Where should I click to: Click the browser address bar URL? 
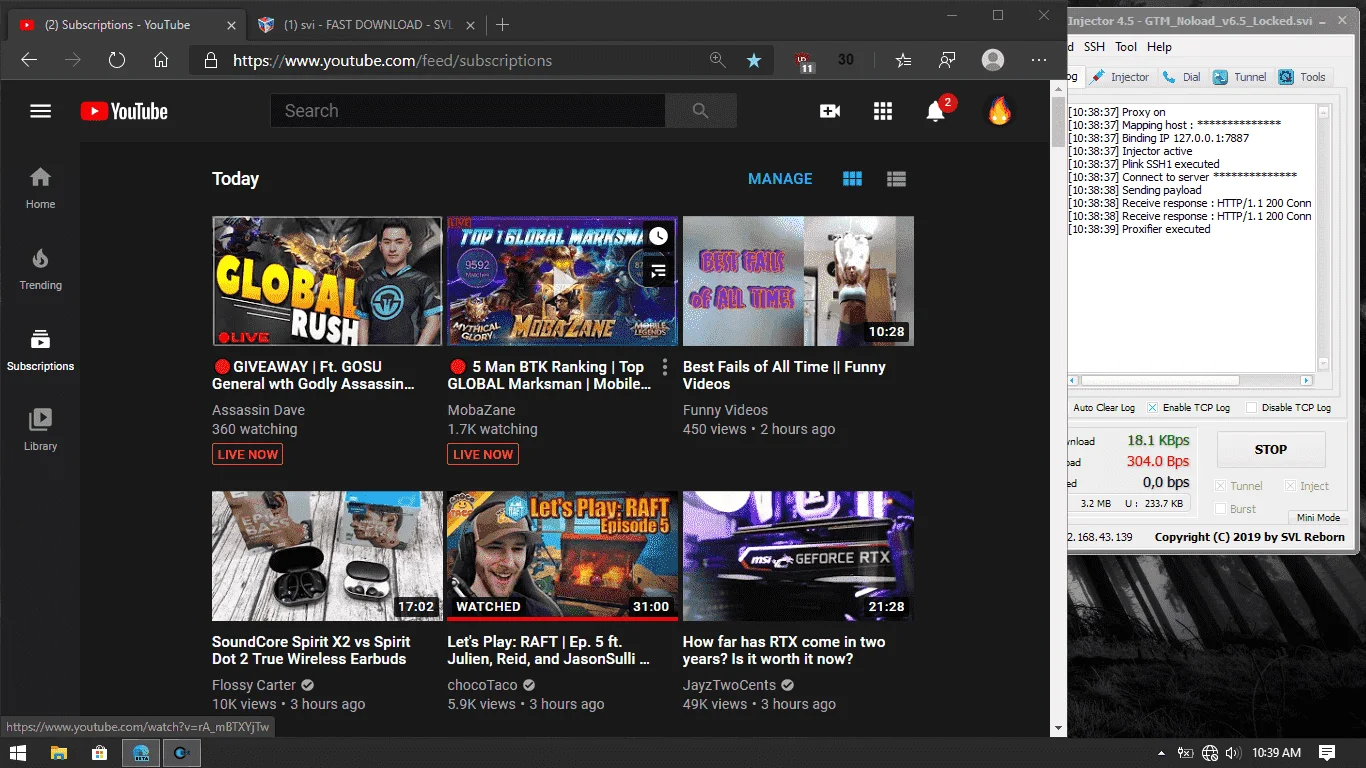click(392, 60)
